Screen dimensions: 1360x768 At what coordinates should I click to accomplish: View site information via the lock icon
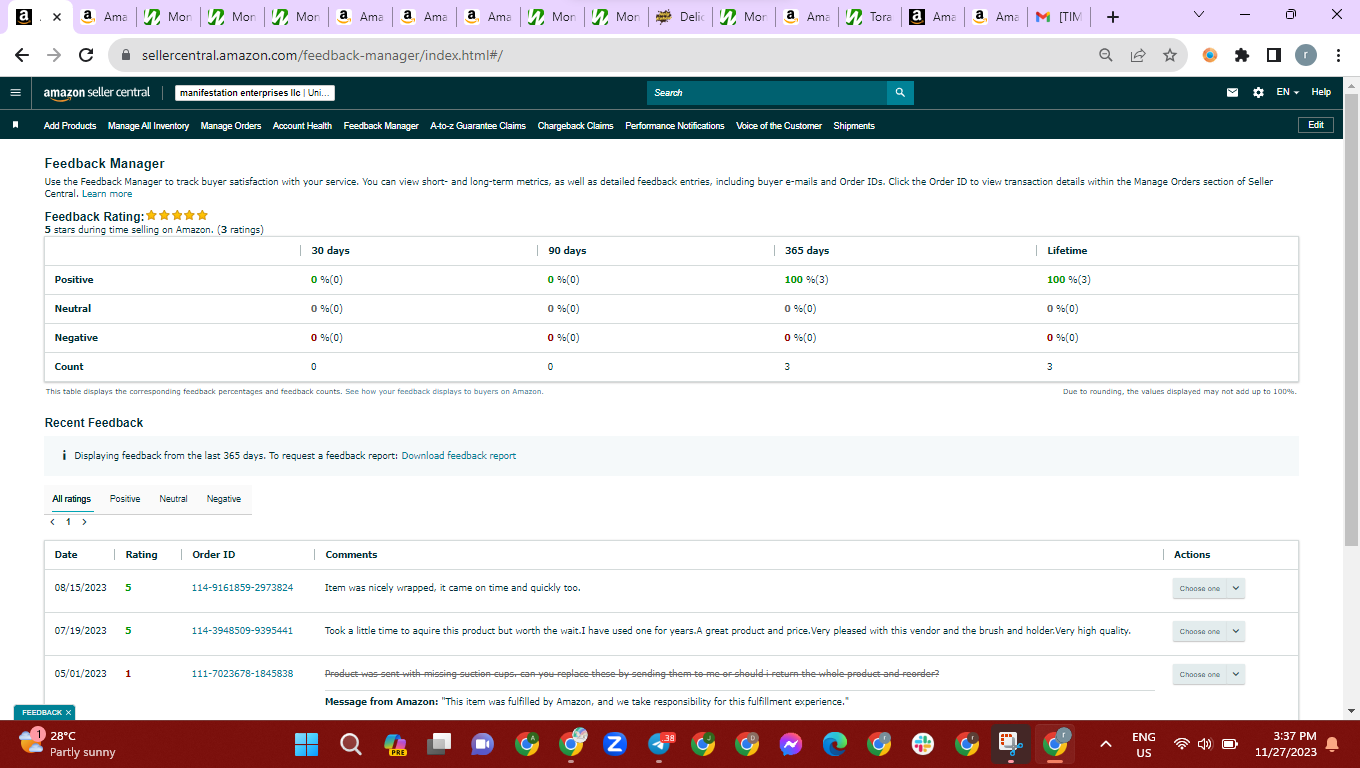tap(127, 55)
